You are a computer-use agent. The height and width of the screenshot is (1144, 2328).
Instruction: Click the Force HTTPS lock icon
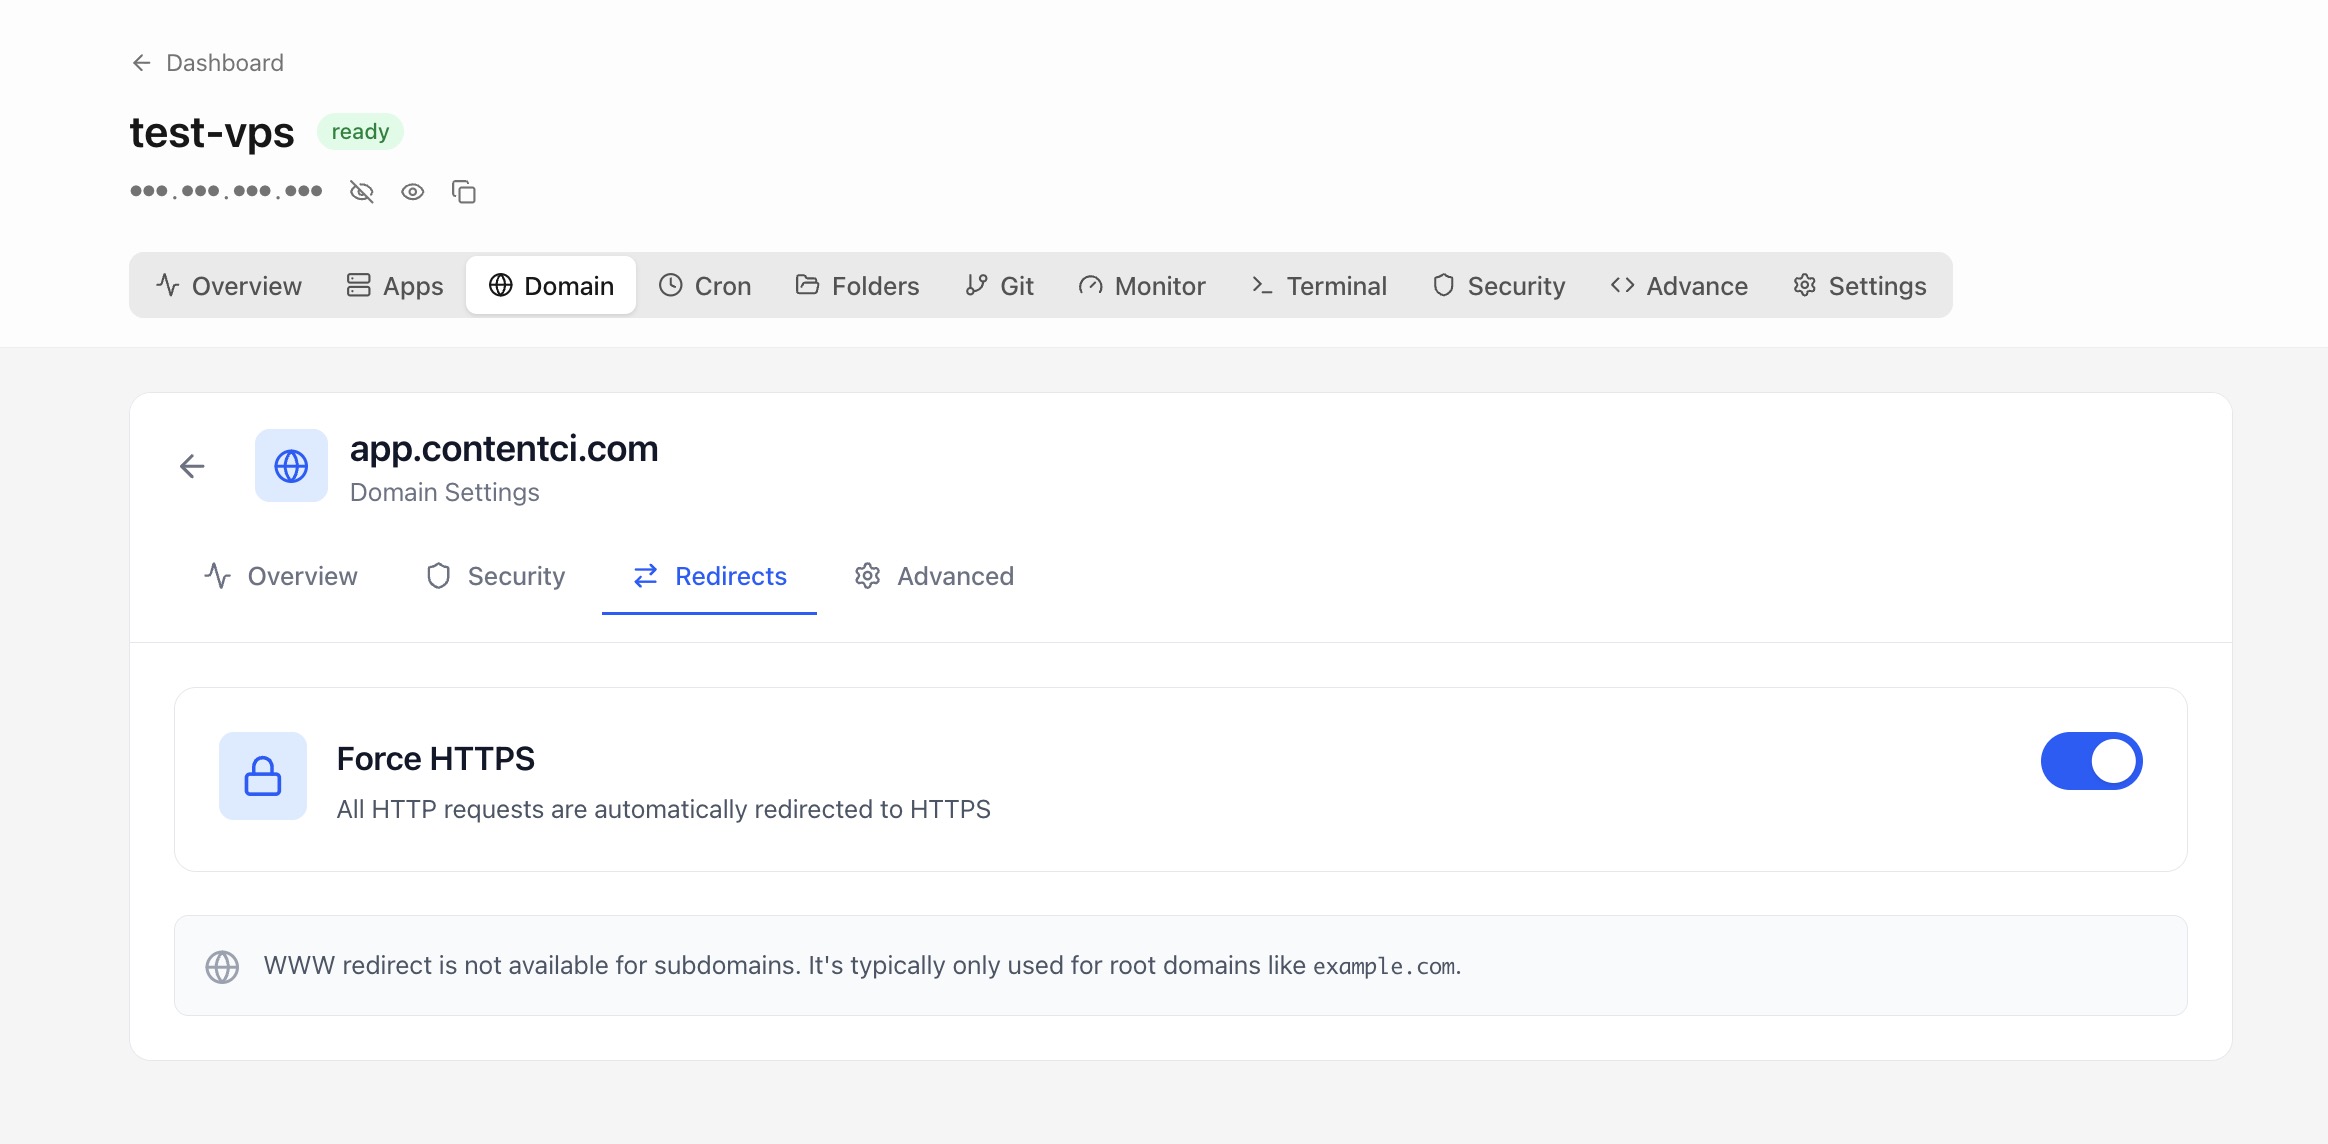tap(263, 776)
